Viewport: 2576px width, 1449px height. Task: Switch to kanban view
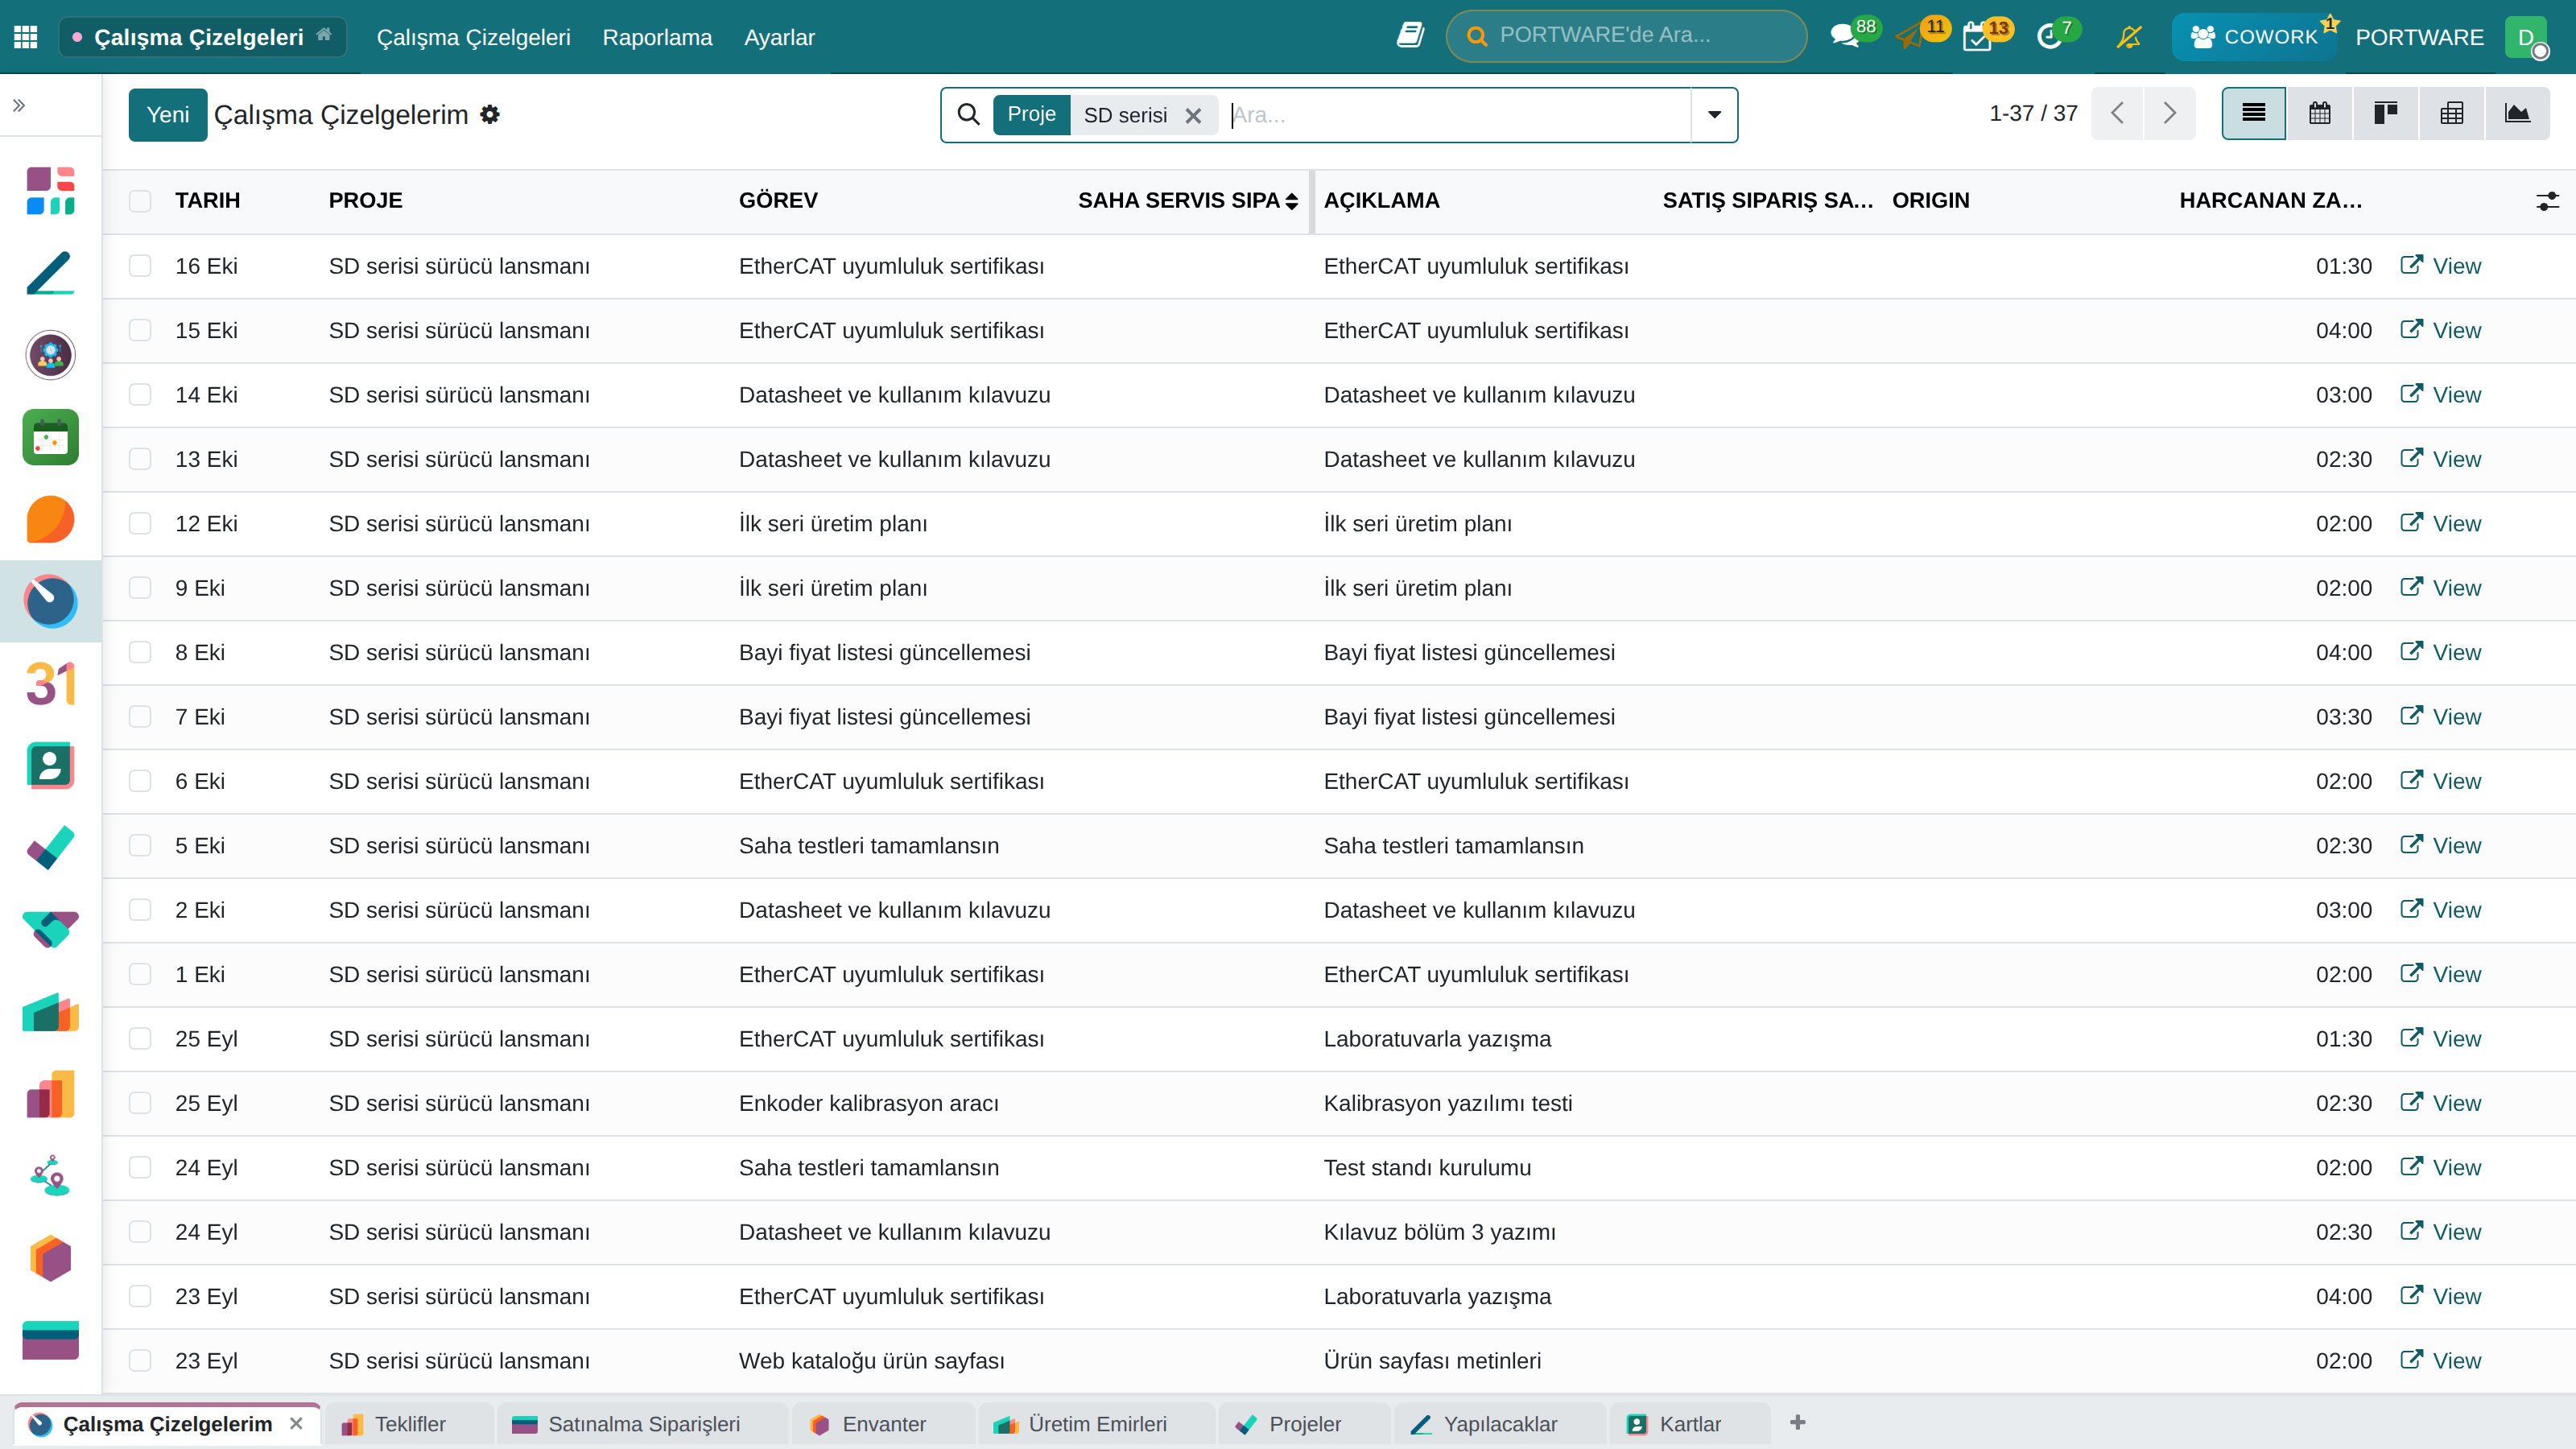click(x=2385, y=113)
